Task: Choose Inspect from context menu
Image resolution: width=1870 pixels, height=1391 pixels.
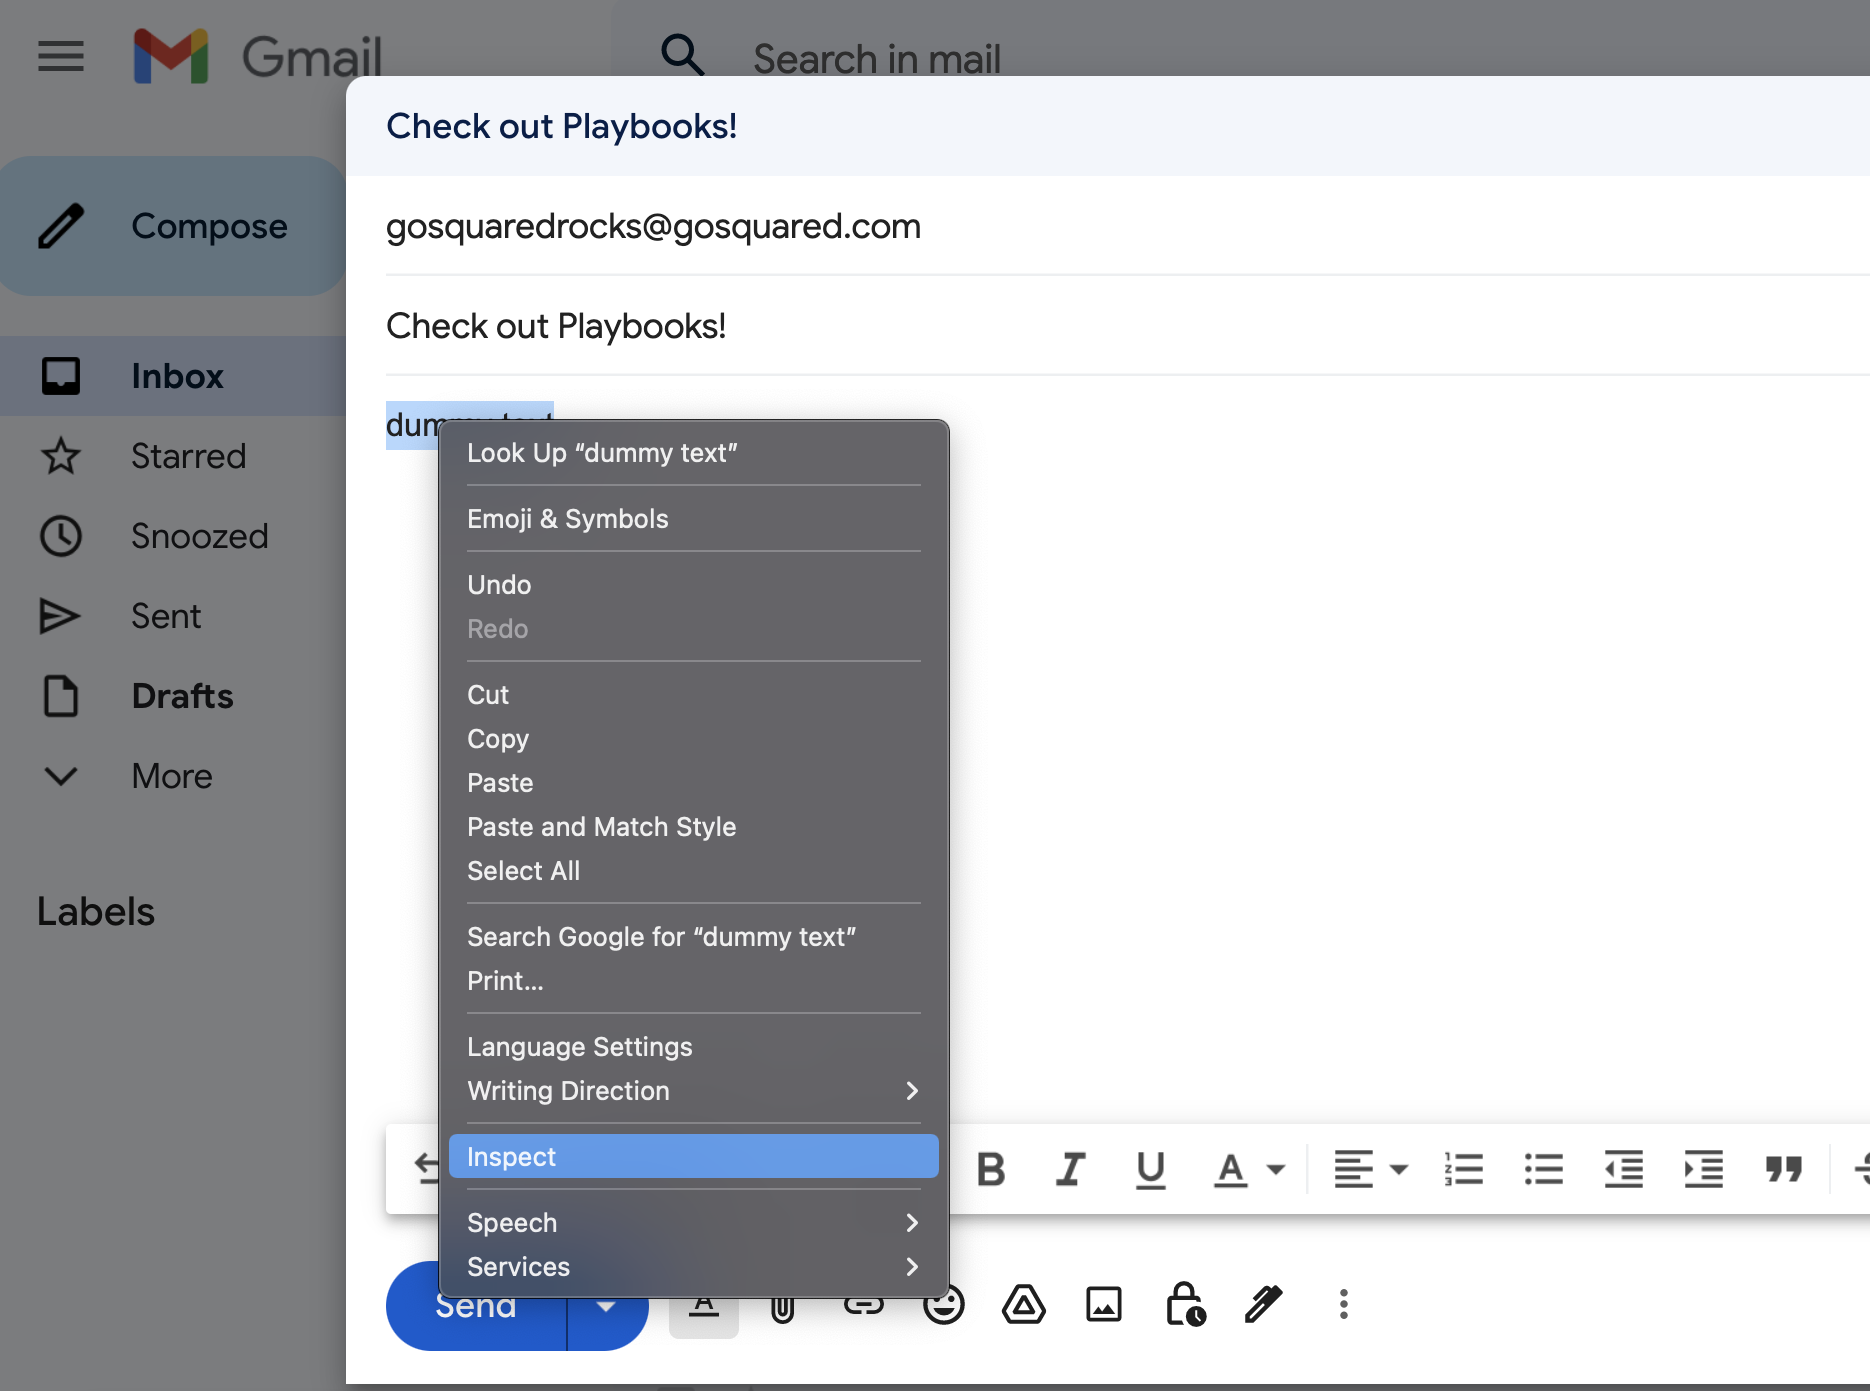Action: pos(694,1157)
